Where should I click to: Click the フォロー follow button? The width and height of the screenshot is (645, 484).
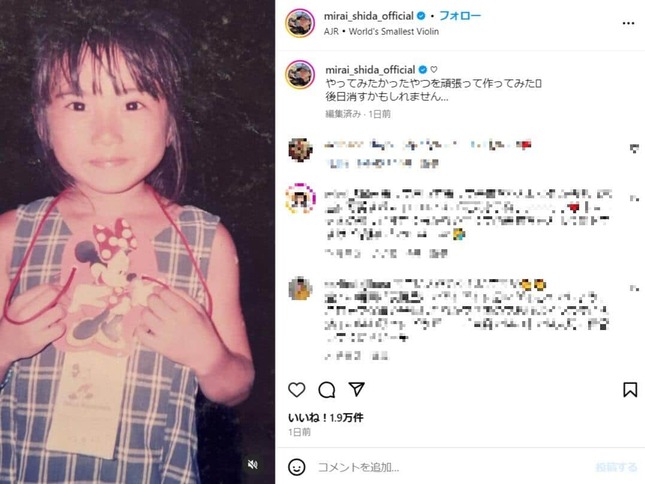[460, 16]
